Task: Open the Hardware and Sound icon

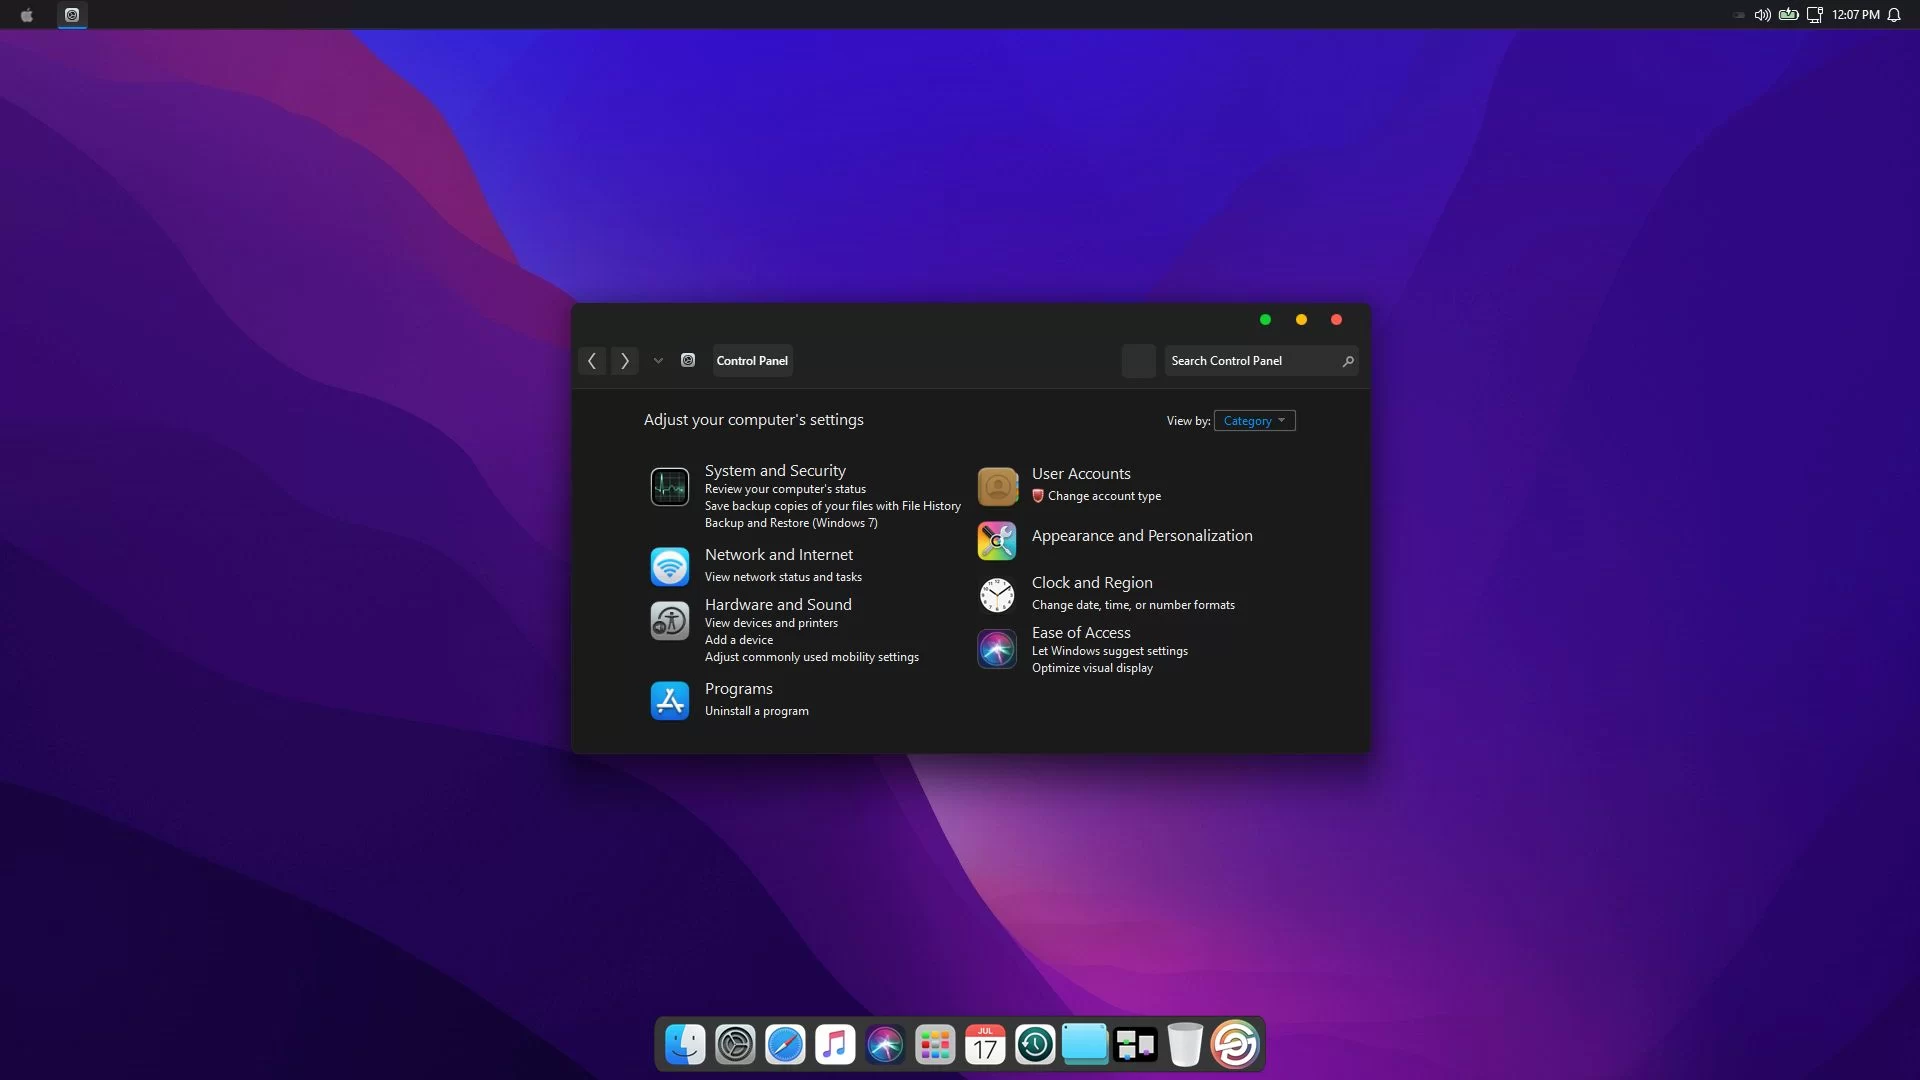Action: 669,620
